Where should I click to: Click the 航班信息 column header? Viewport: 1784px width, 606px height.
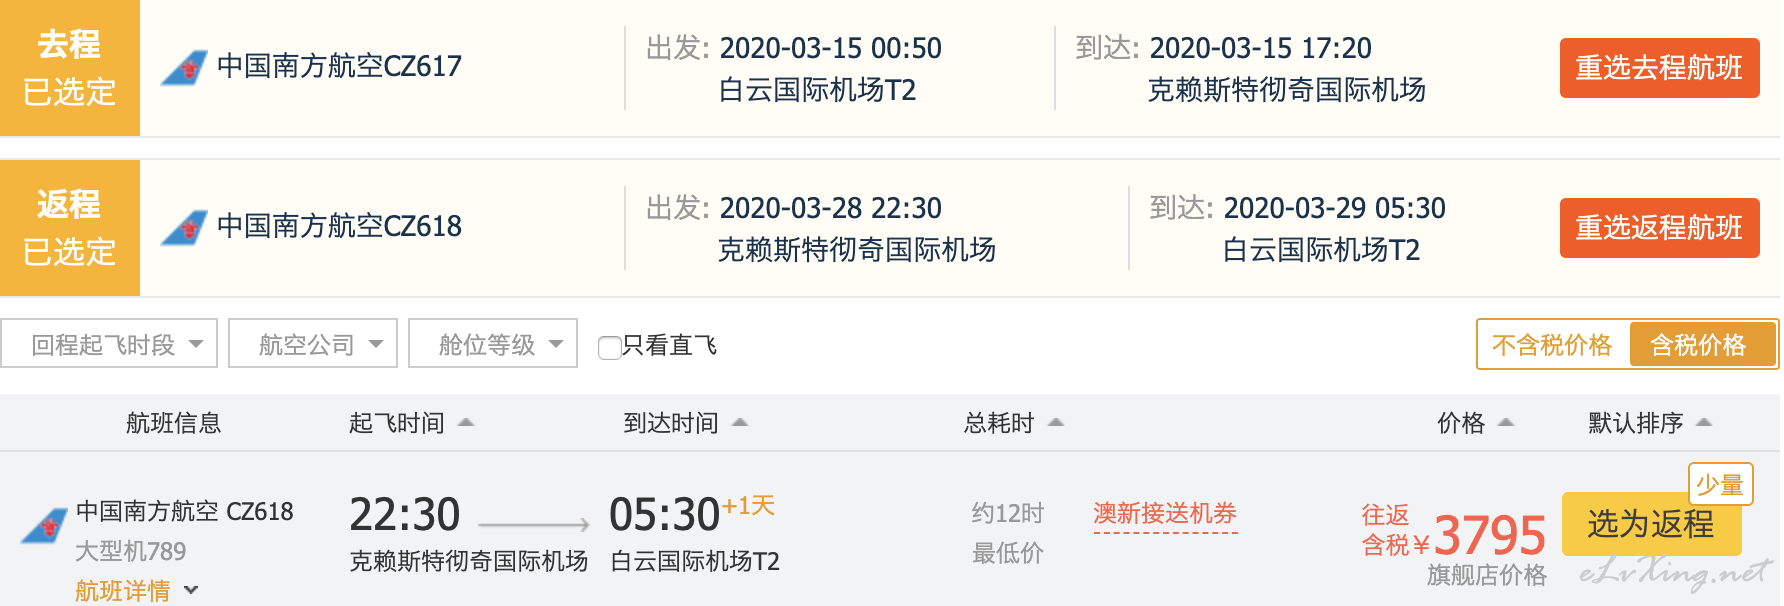click(173, 423)
